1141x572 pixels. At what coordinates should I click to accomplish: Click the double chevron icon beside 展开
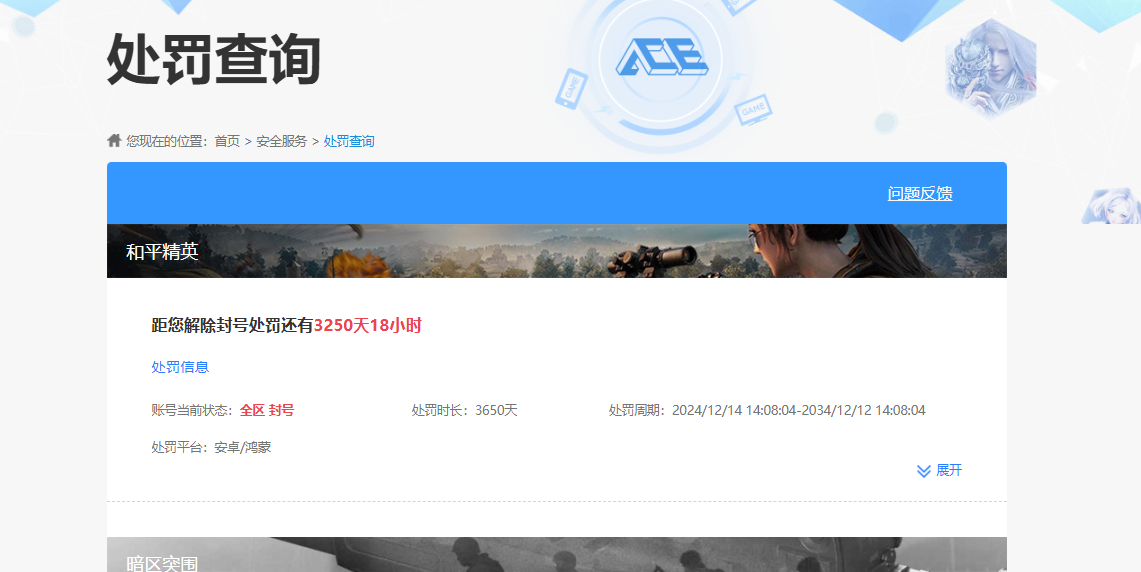(924, 471)
